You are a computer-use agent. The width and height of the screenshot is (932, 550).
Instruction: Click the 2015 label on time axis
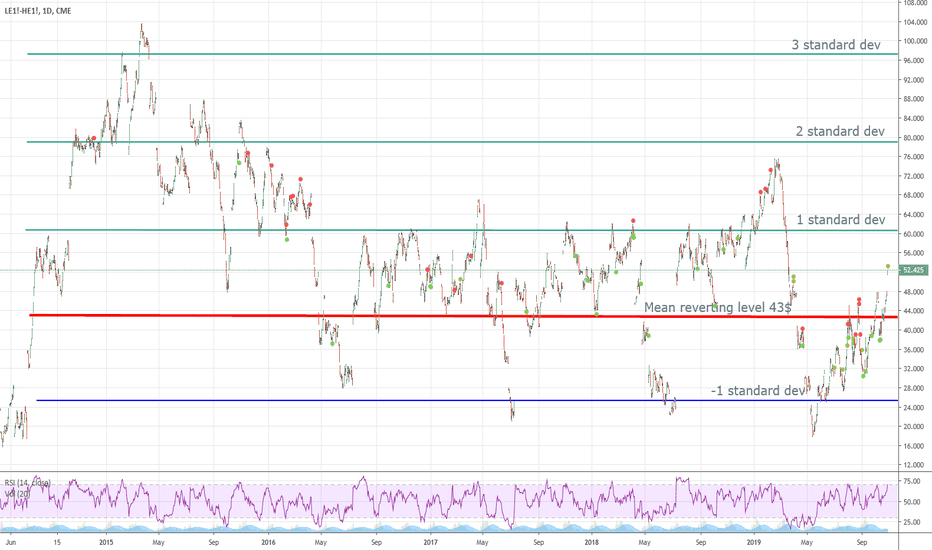pyautogui.click(x=106, y=542)
